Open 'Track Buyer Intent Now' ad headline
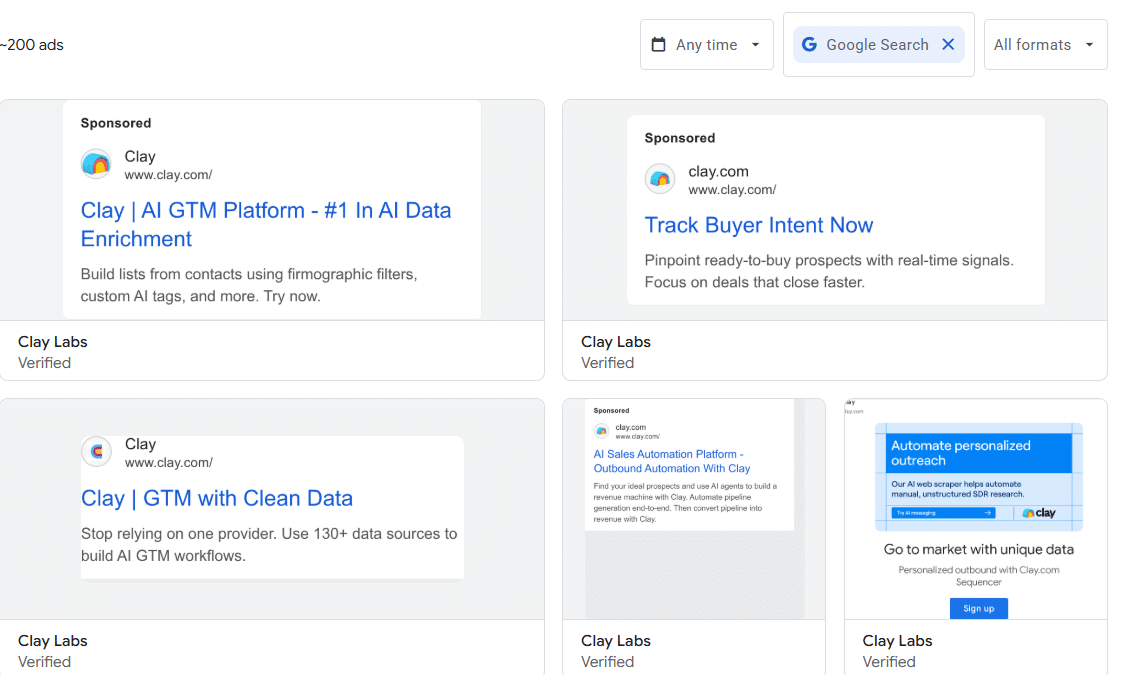The image size is (1130, 675). 758,225
